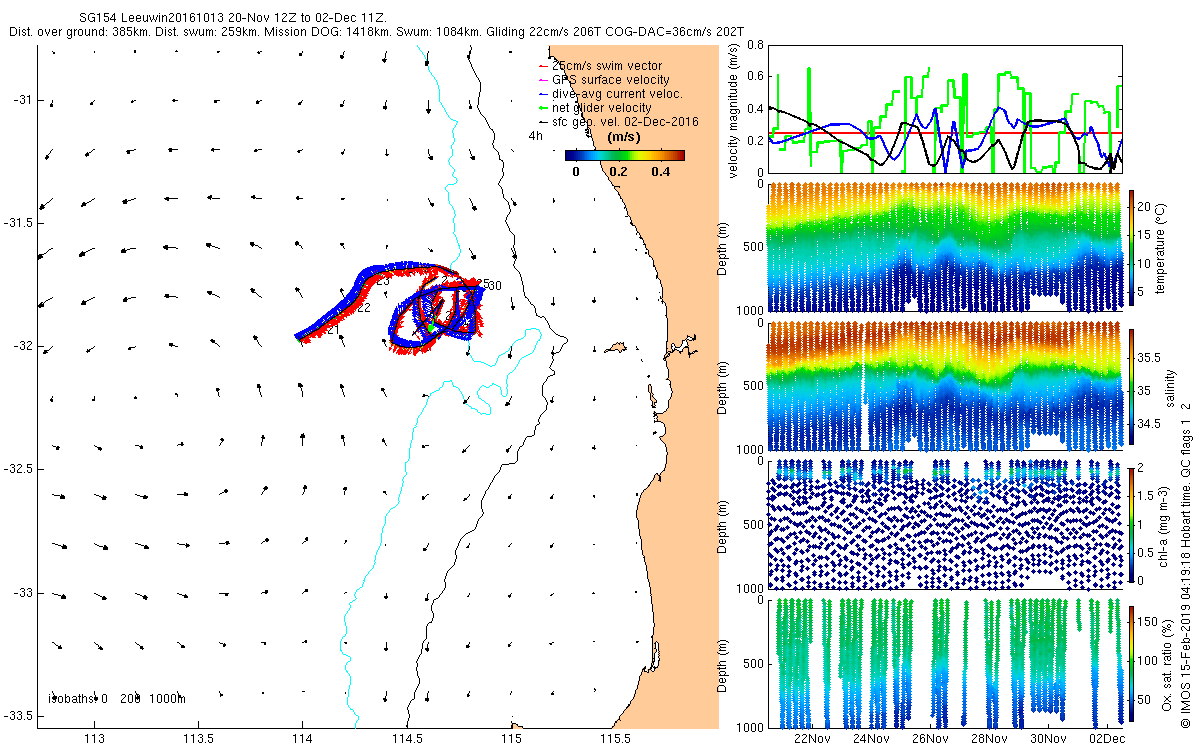This screenshot has width=1200, height=750.
Task: Select the '25cm/s swim vector' legend entry
Action: pos(600,66)
